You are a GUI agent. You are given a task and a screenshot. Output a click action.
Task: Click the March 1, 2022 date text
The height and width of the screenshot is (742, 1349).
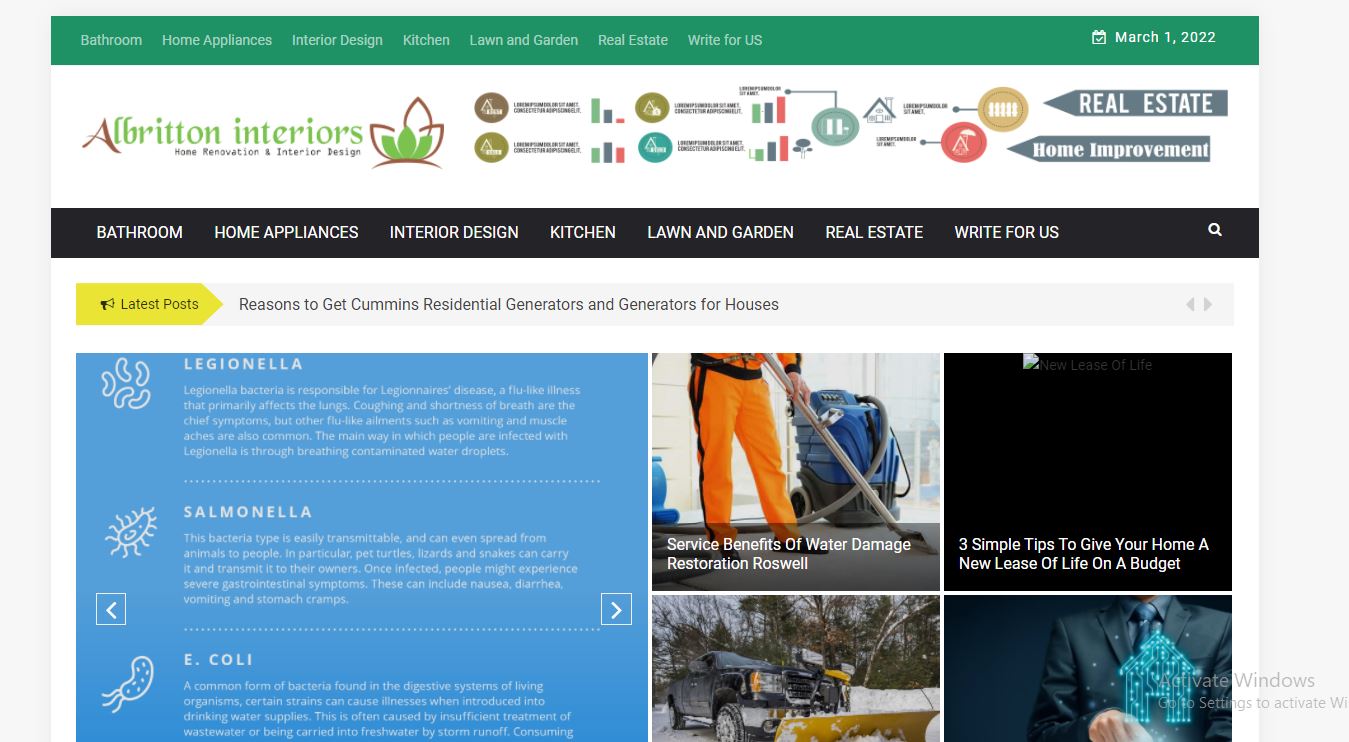tap(1165, 37)
